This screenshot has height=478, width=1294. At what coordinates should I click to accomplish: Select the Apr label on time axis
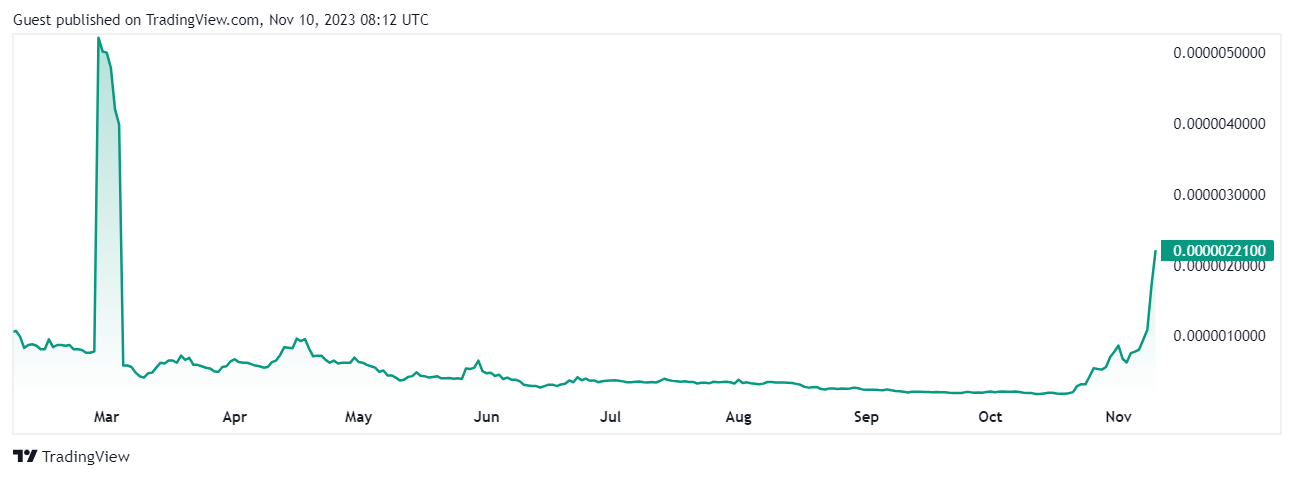[x=233, y=417]
